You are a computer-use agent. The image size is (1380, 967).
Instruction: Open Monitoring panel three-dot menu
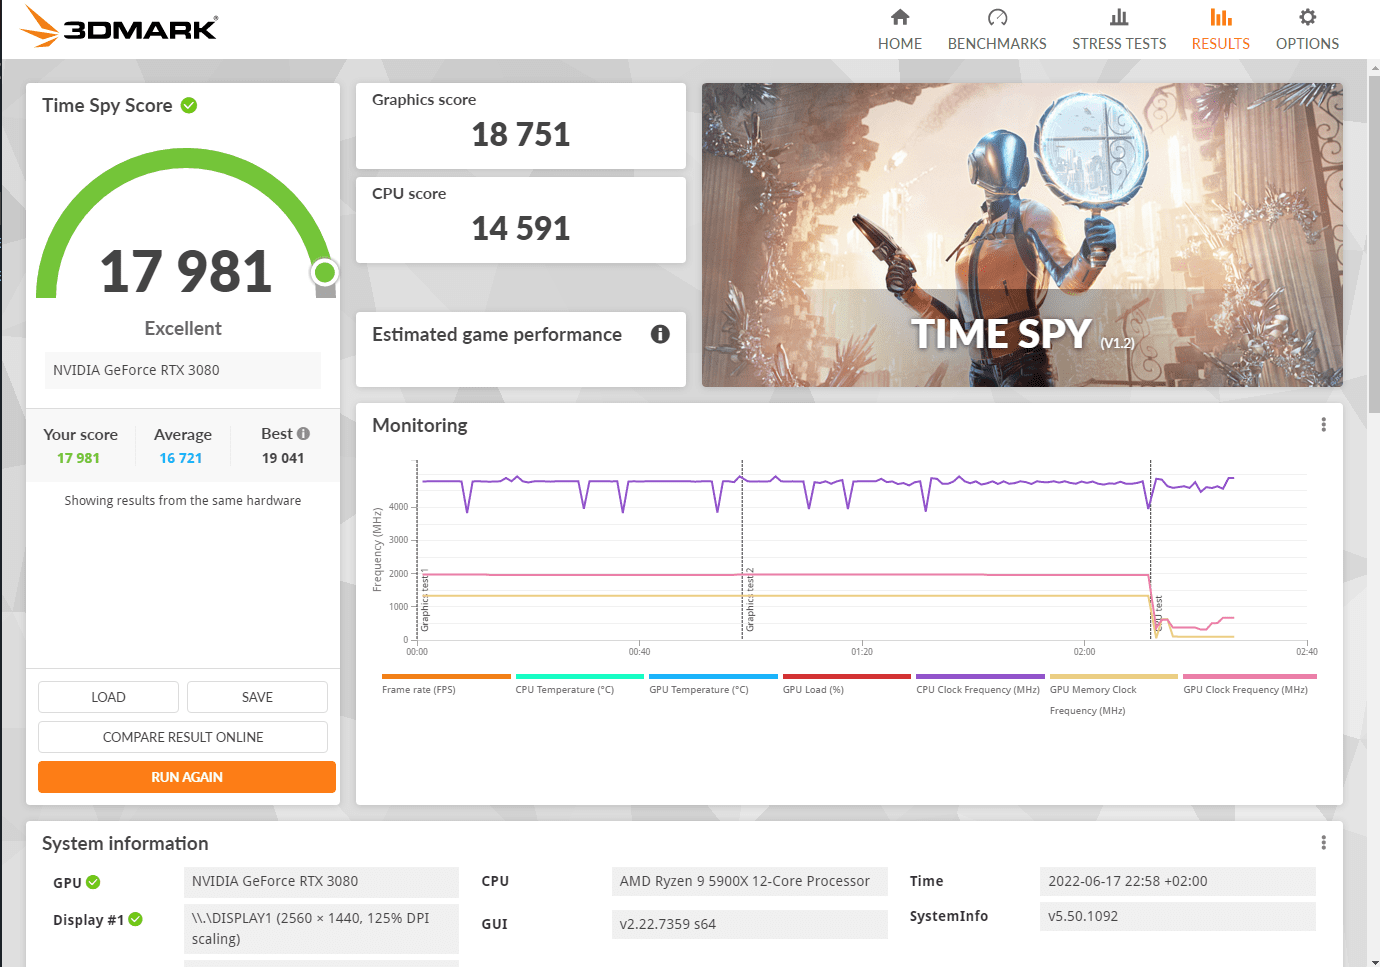[1323, 425]
